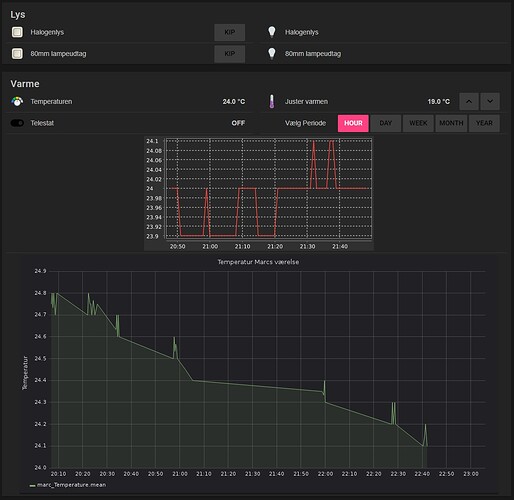Select the DAY period
The height and width of the screenshot is (500, 514).
(x=386, y=123)
